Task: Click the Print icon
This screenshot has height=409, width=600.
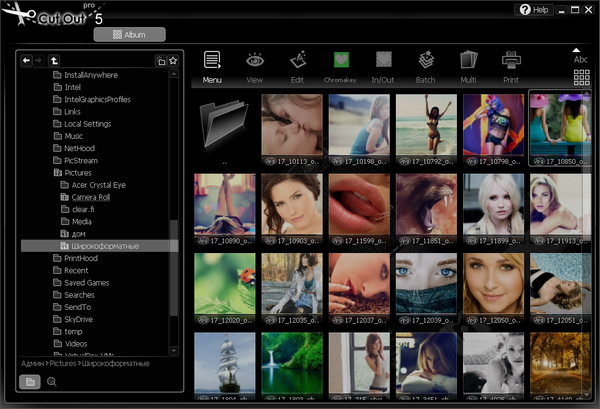Action: [511, 62]
